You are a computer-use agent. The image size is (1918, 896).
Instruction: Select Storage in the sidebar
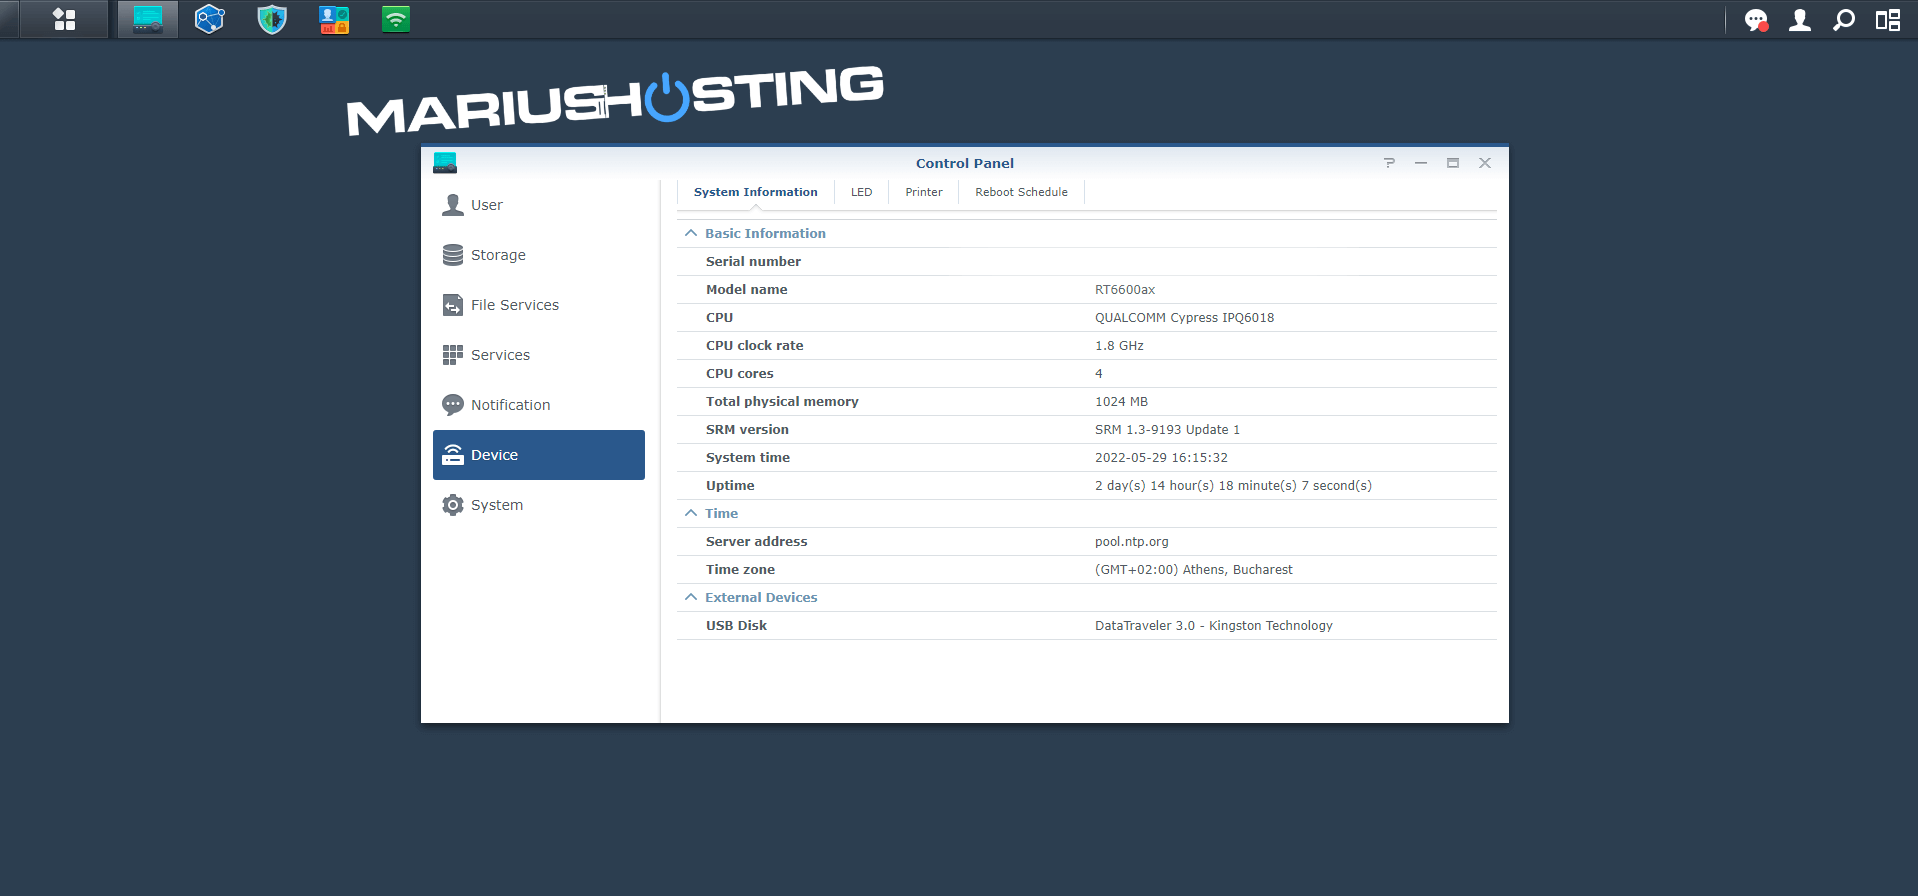(539, 255)
